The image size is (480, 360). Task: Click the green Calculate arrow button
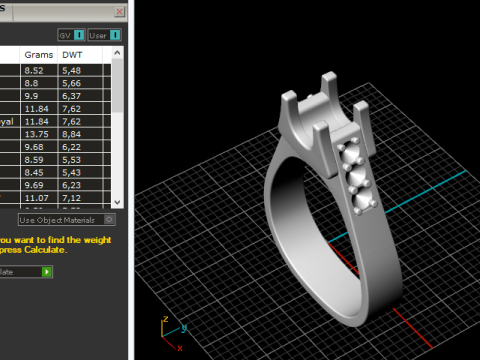click(47, 272)
